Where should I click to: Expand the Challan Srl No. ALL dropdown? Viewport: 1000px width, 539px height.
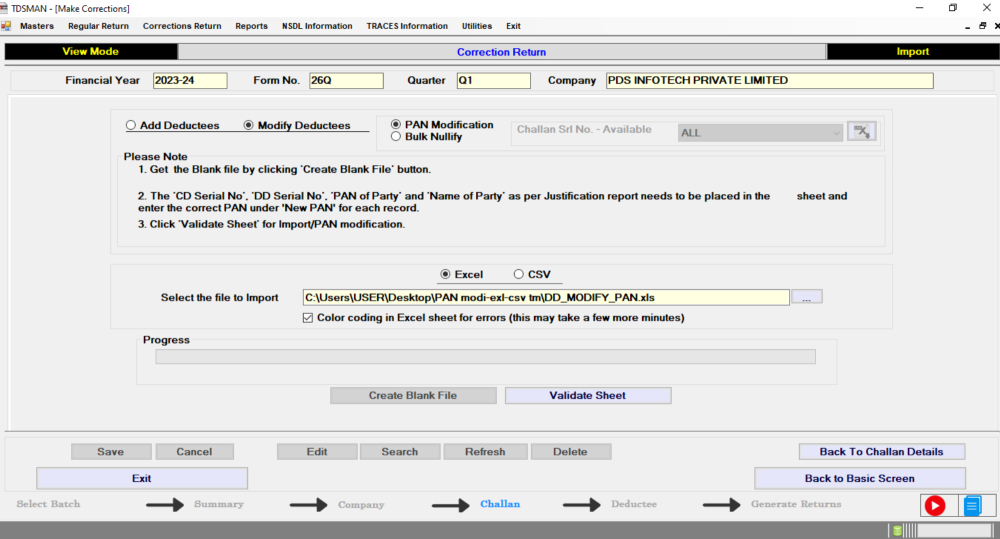point(760,133)
